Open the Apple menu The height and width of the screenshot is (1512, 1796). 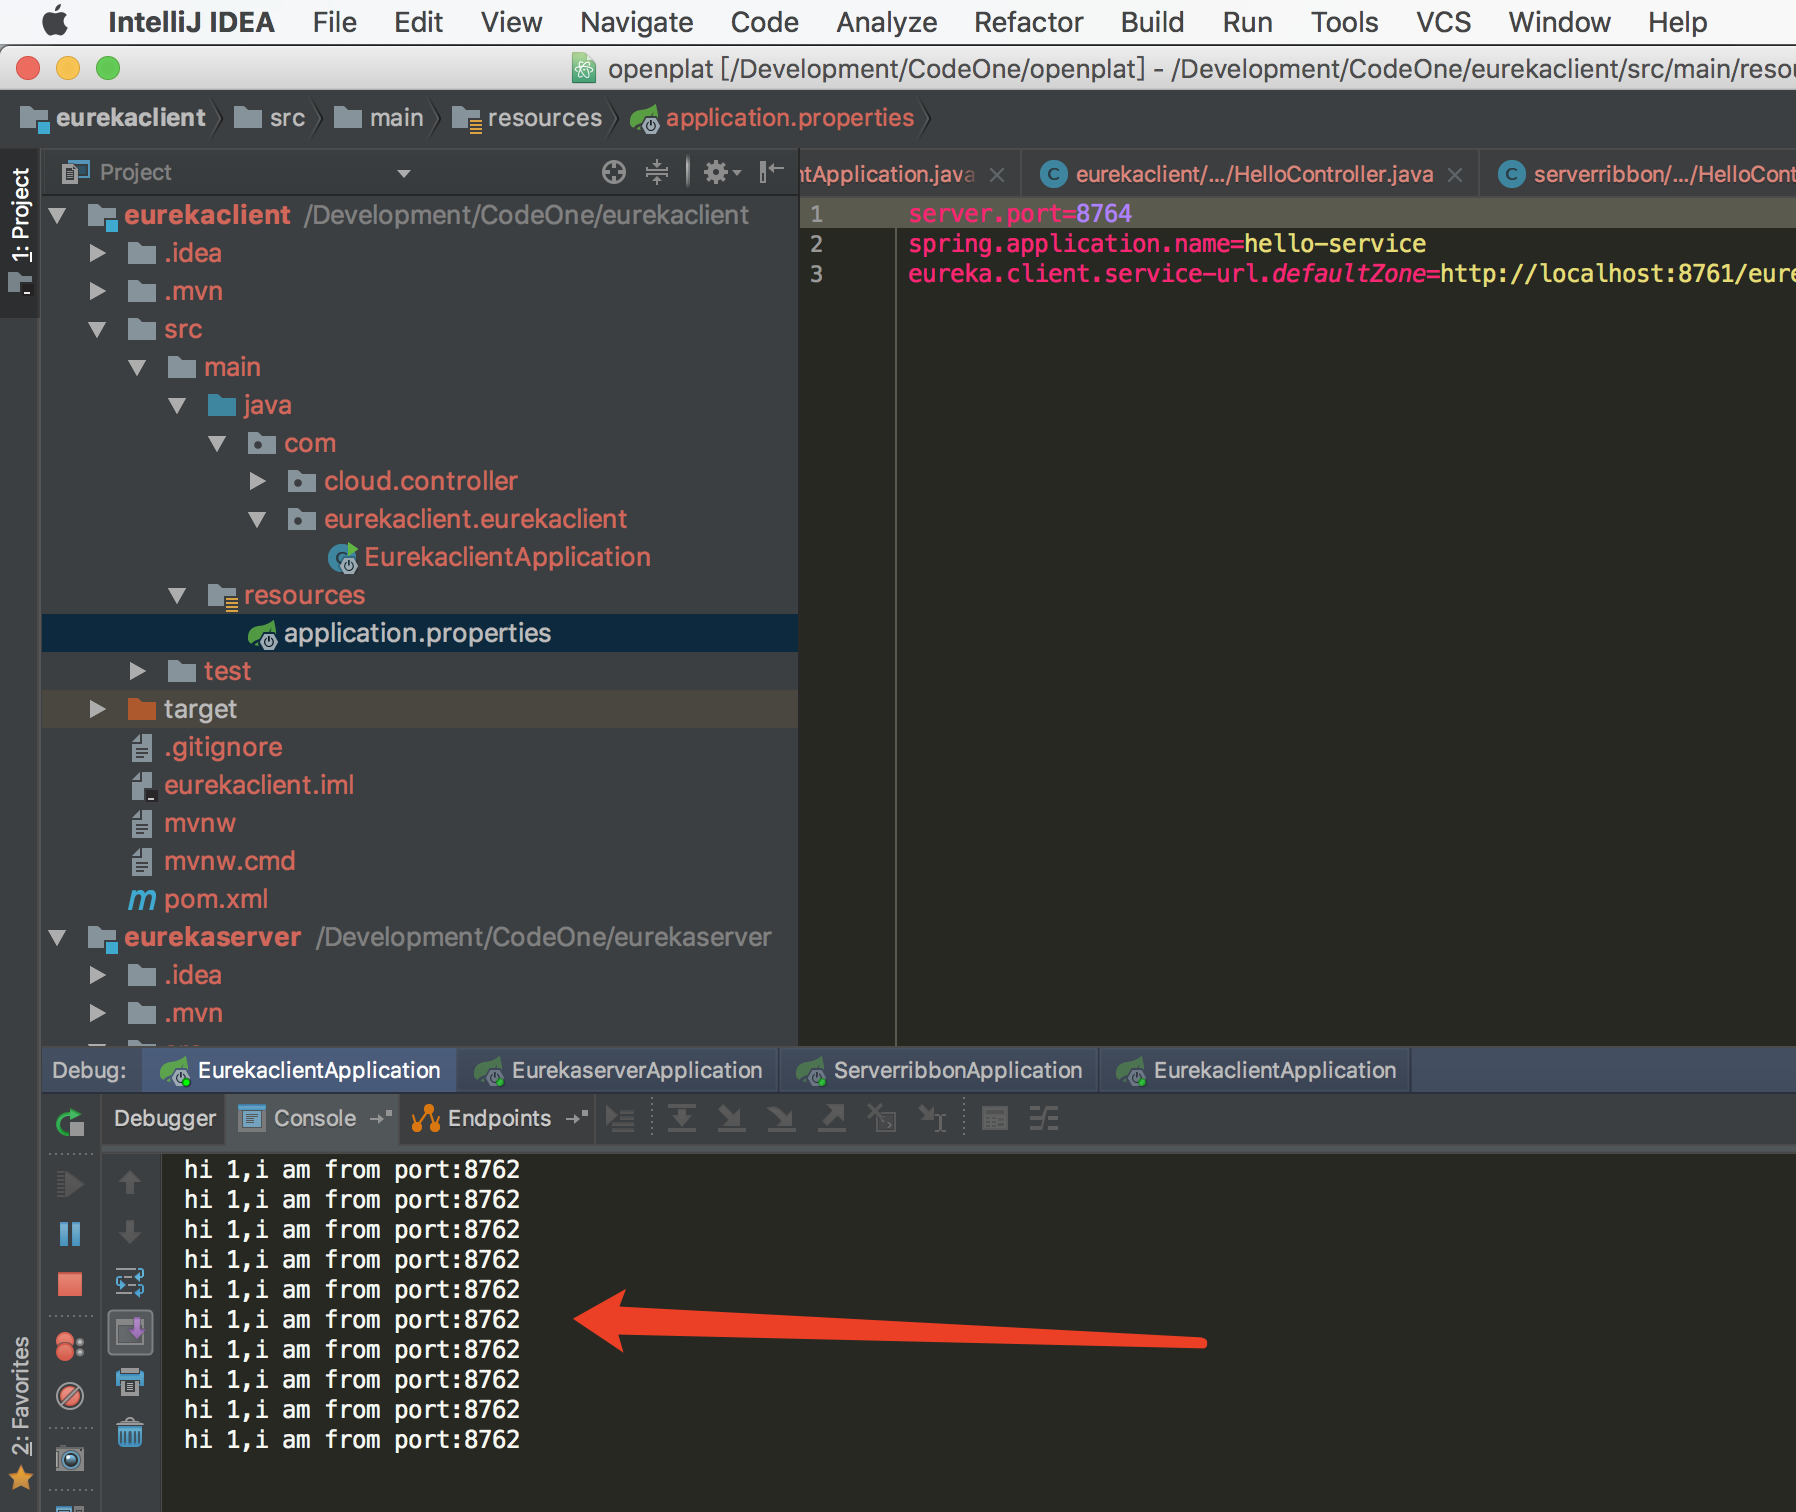click(55, 21)
